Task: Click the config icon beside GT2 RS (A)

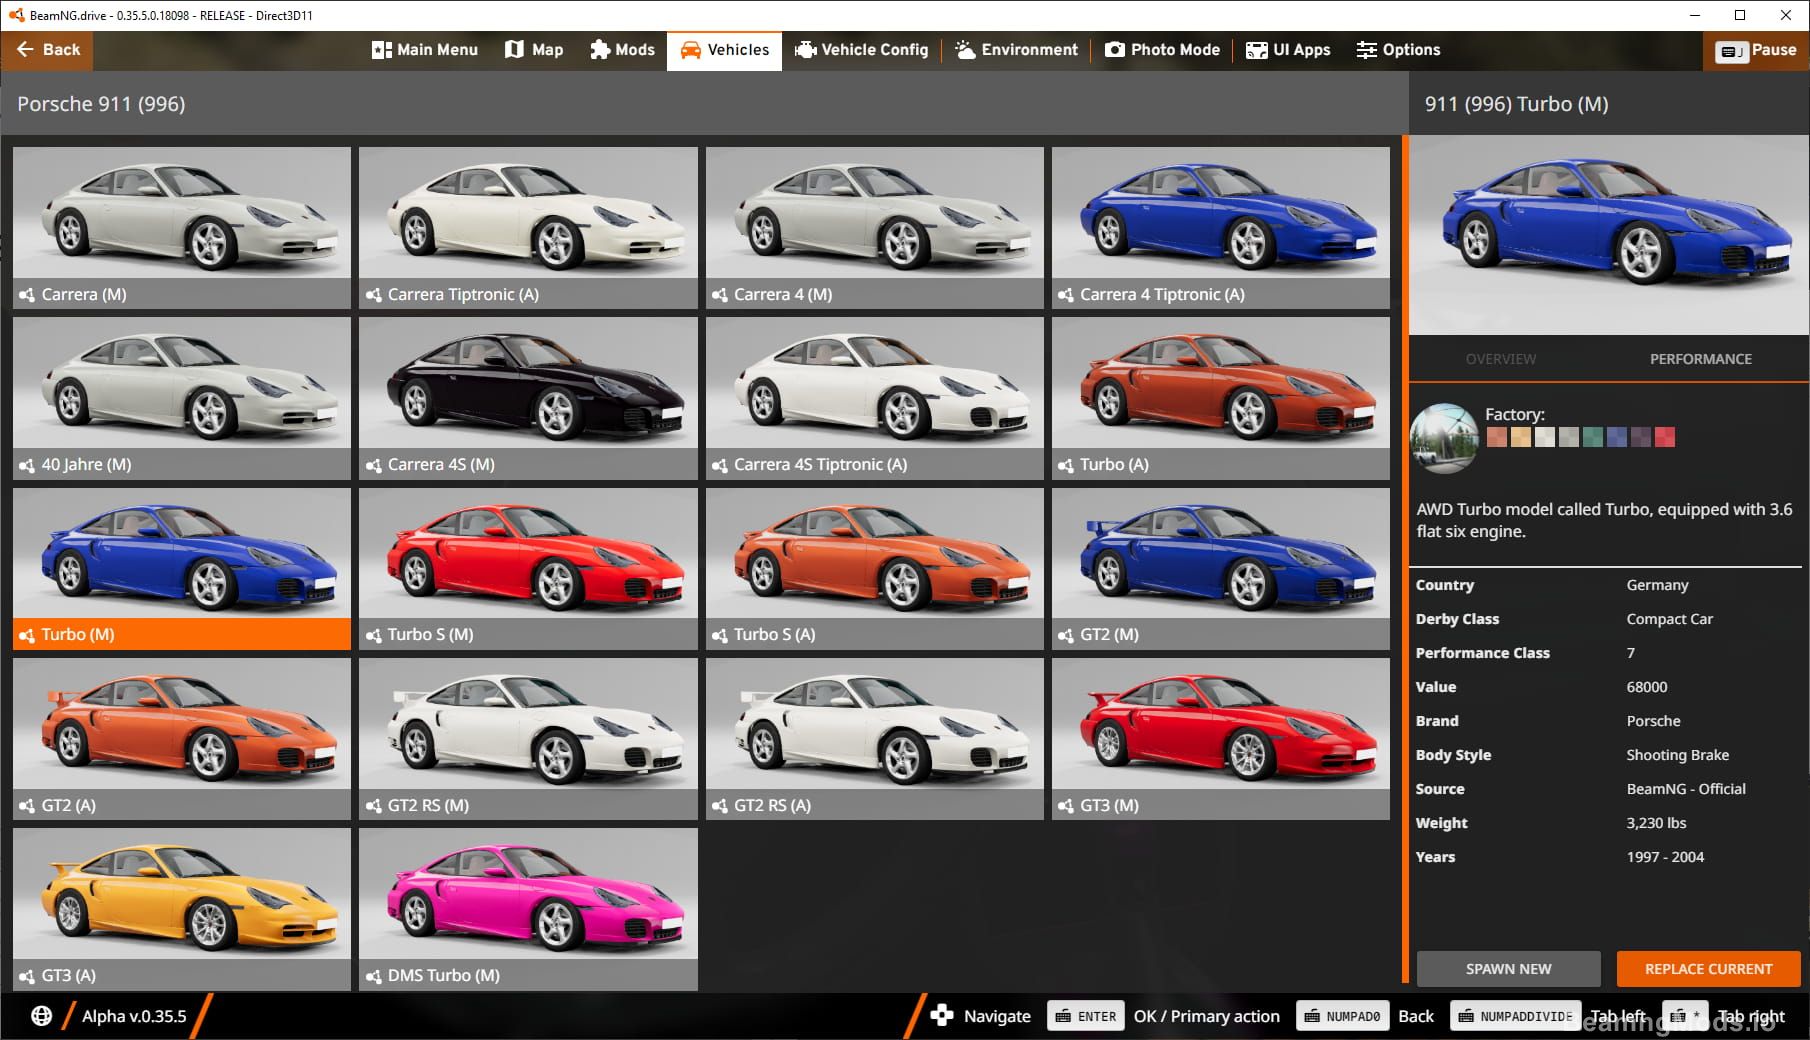Action: click(x=719, y=806)
